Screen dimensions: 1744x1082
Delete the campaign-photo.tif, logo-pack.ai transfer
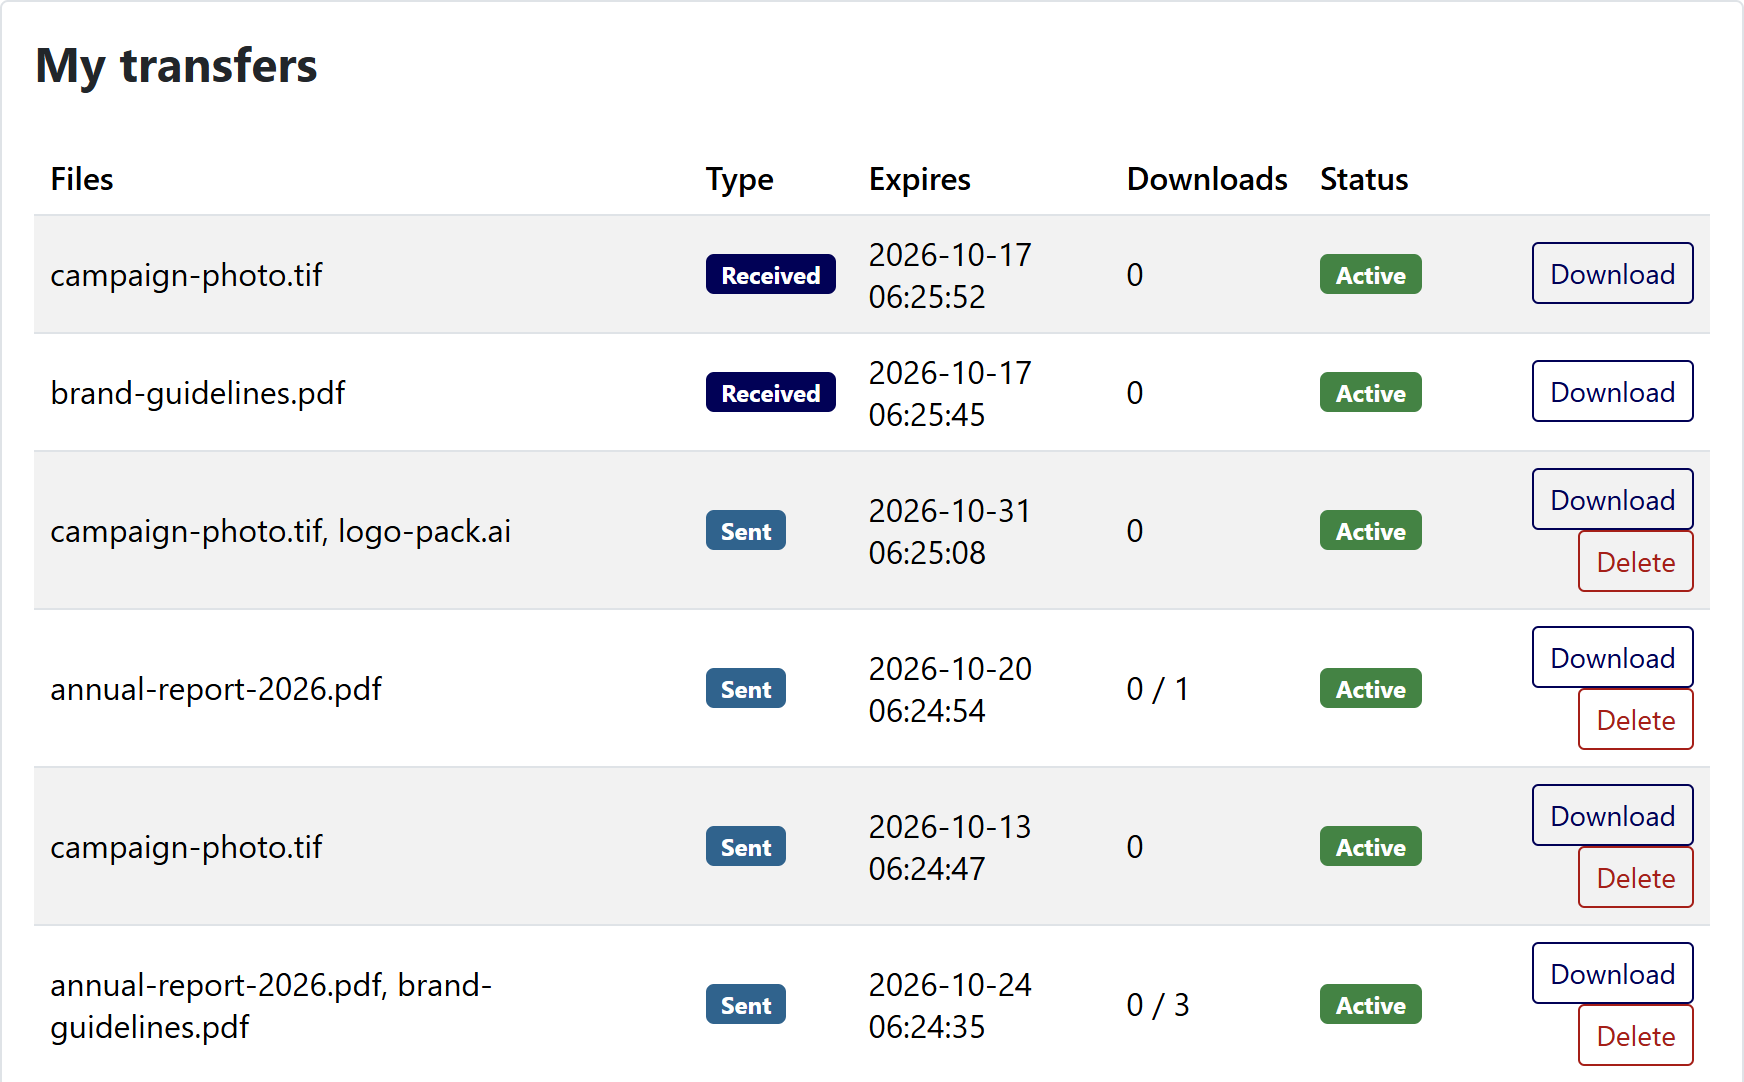pyautogui.click(x=1635, y=561)
